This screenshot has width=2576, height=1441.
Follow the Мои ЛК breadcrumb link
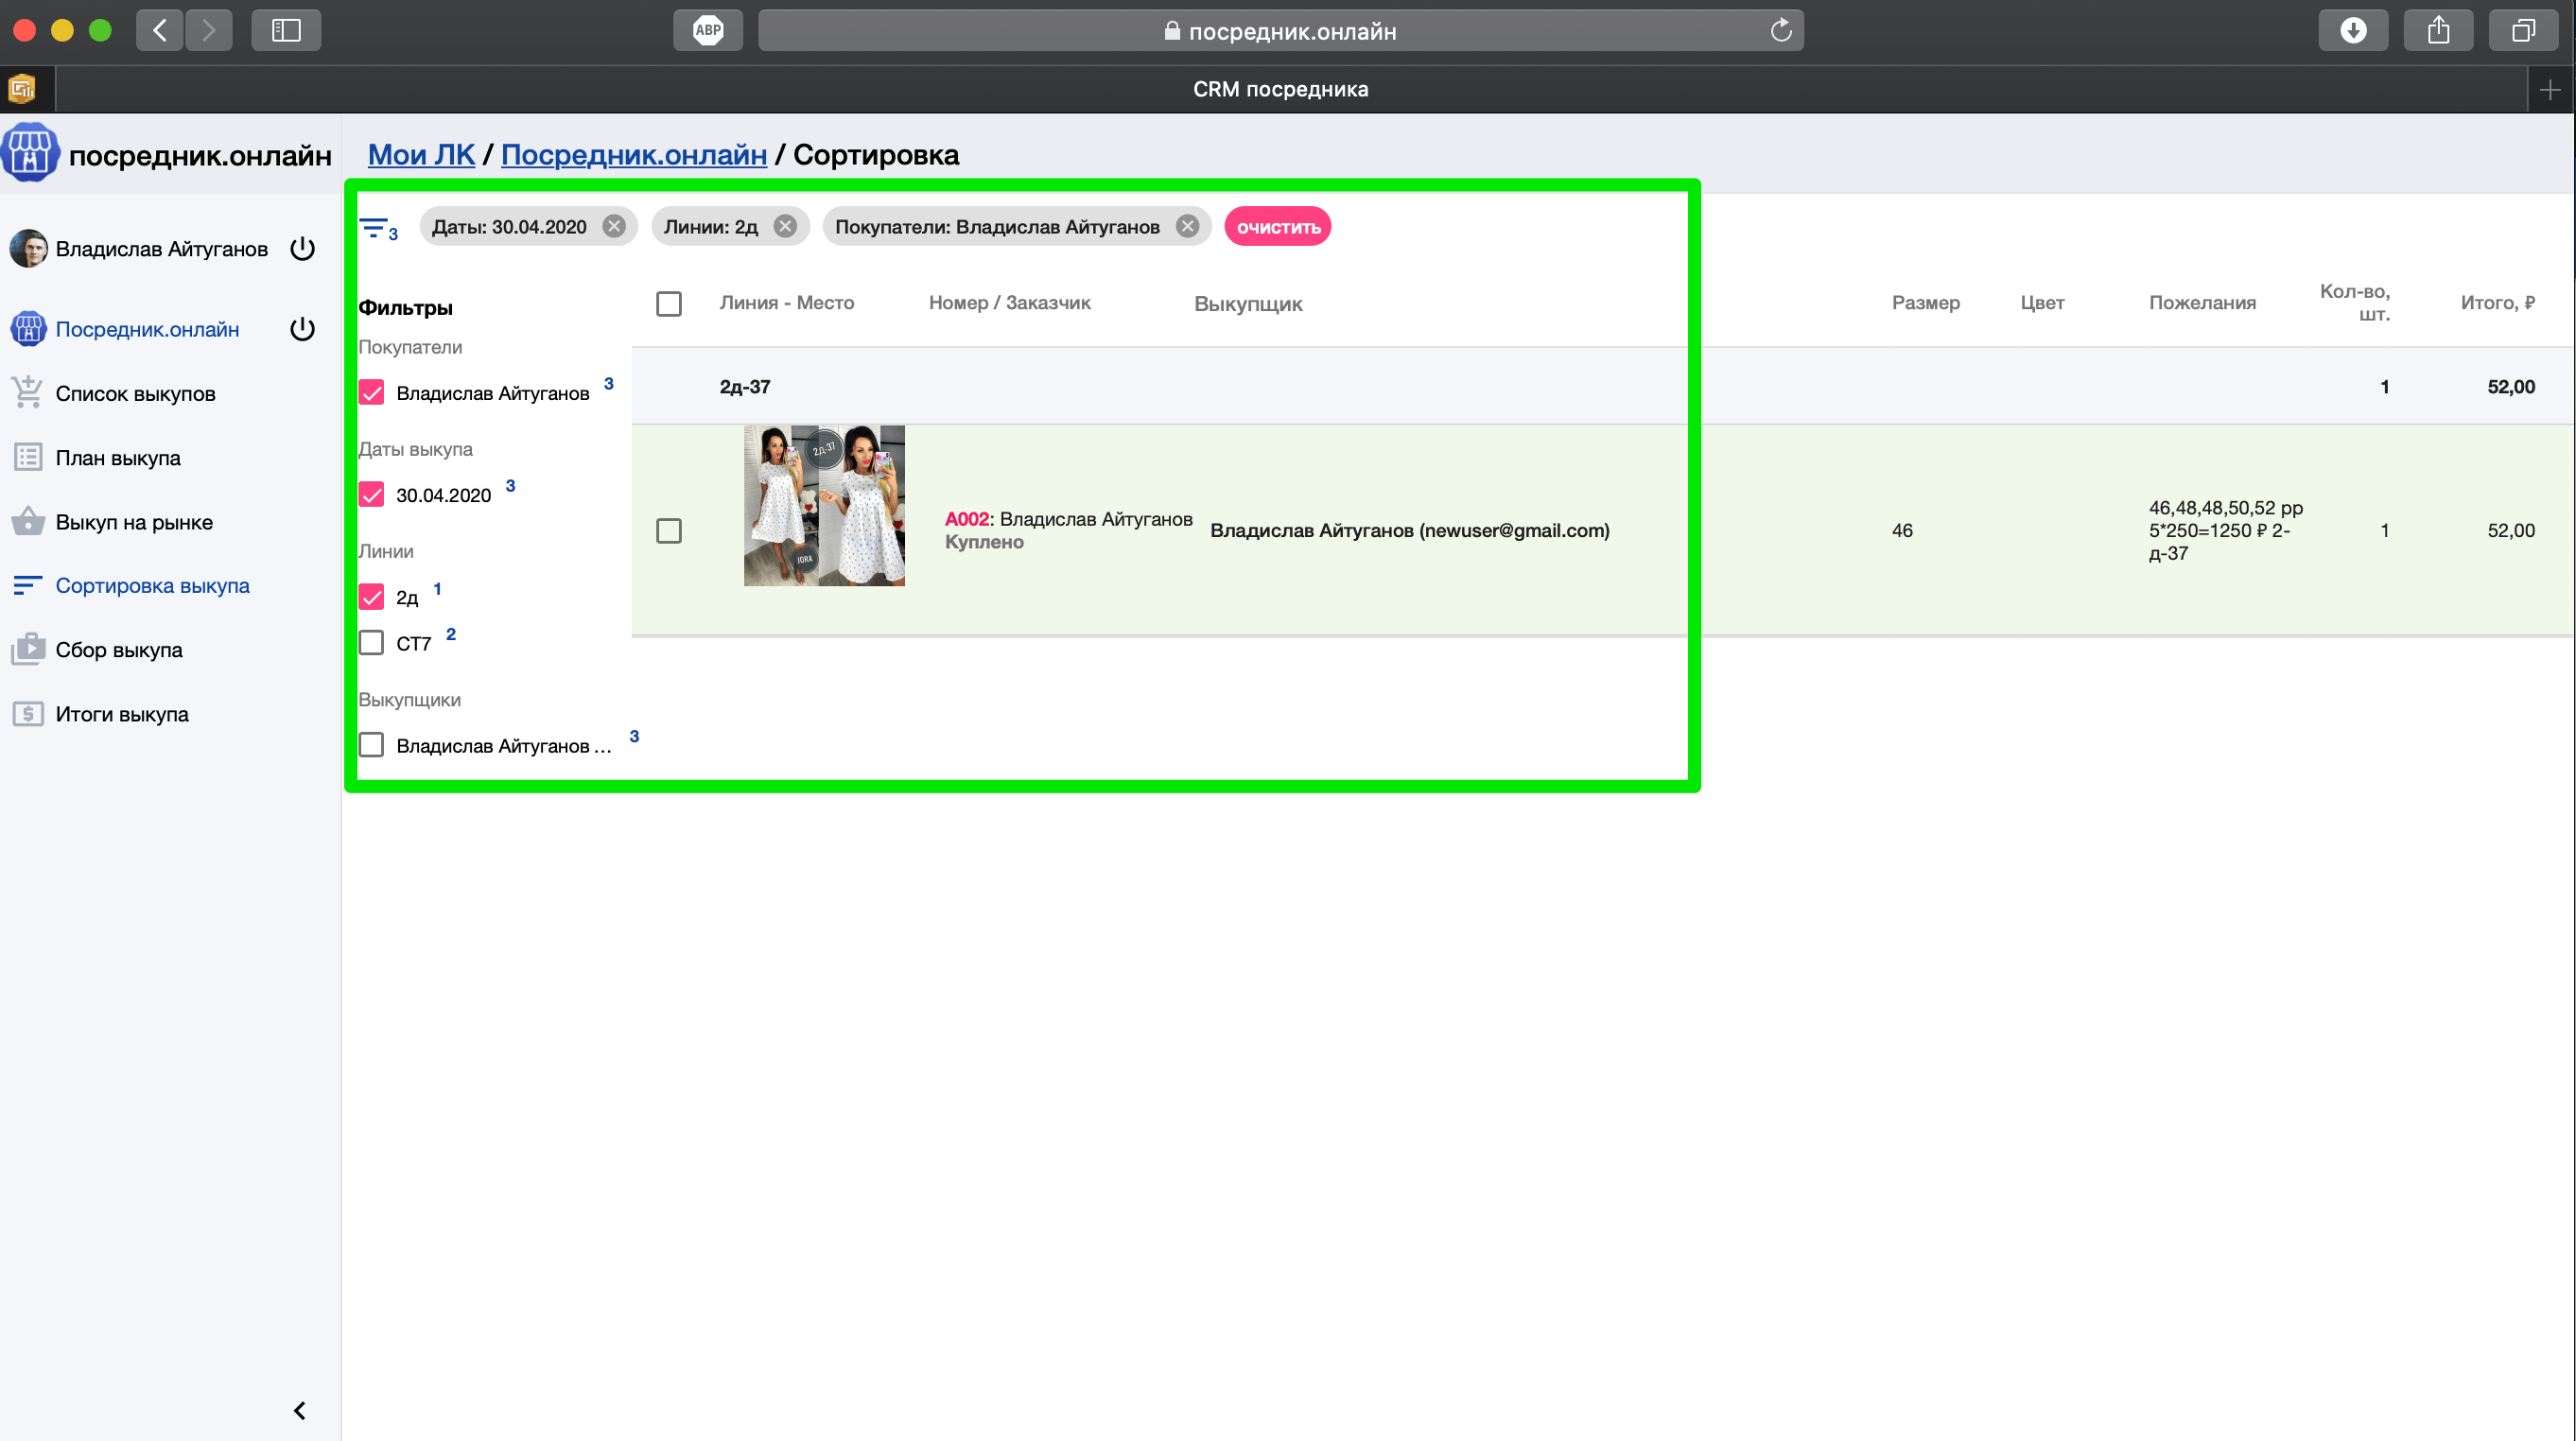[x=421, y=155]
